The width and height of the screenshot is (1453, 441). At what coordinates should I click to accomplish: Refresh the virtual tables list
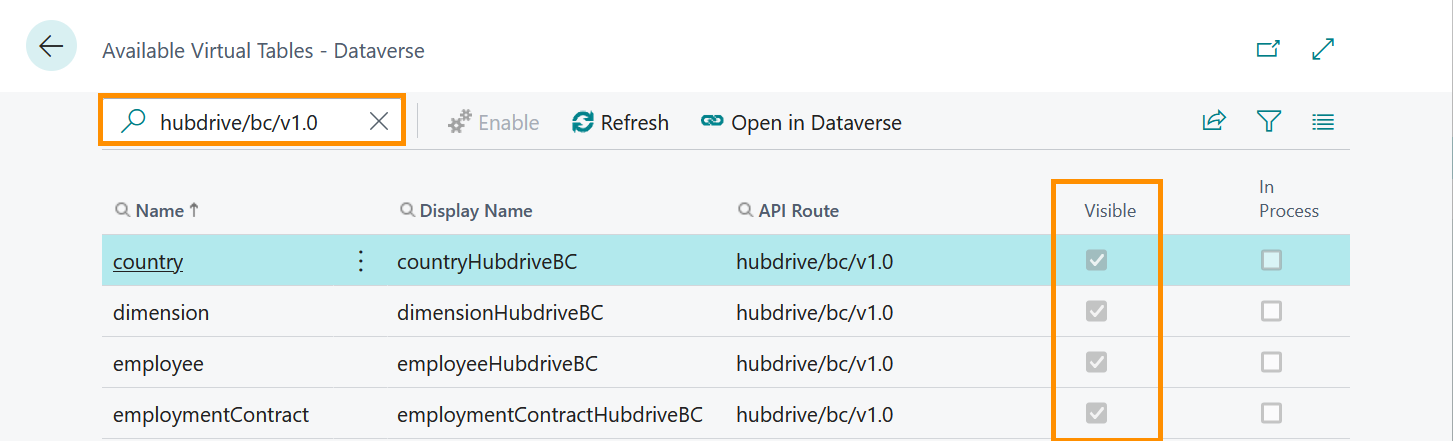click(x=620, y=123)
